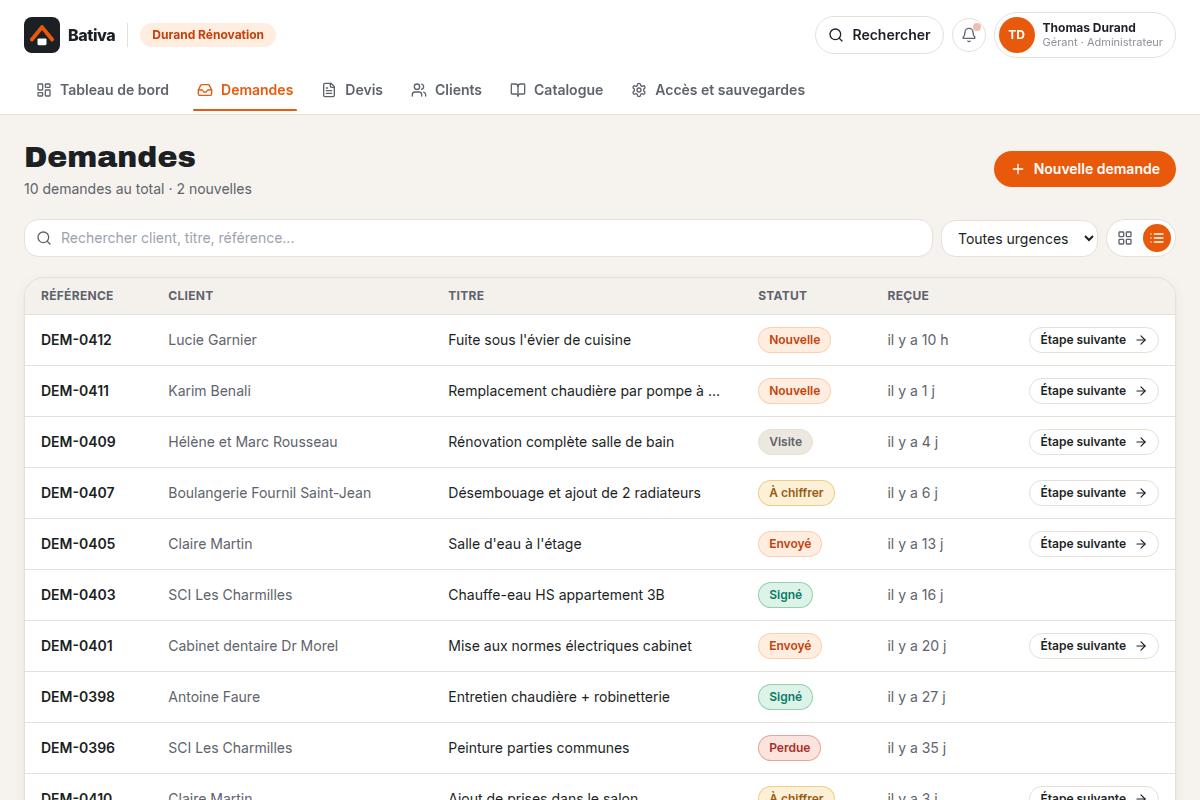Click the Accès et sauvegardes gear icon
Screen dimensions: 1200x800
(639, 90)
